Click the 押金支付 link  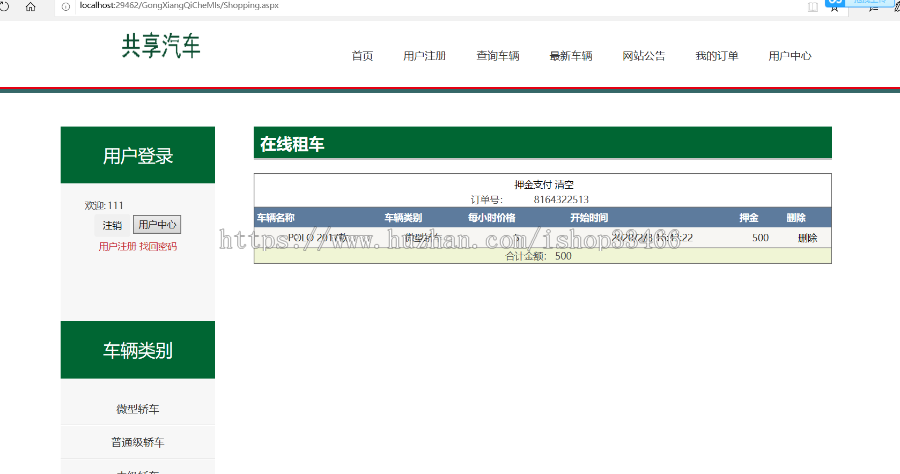click(533, 184)
